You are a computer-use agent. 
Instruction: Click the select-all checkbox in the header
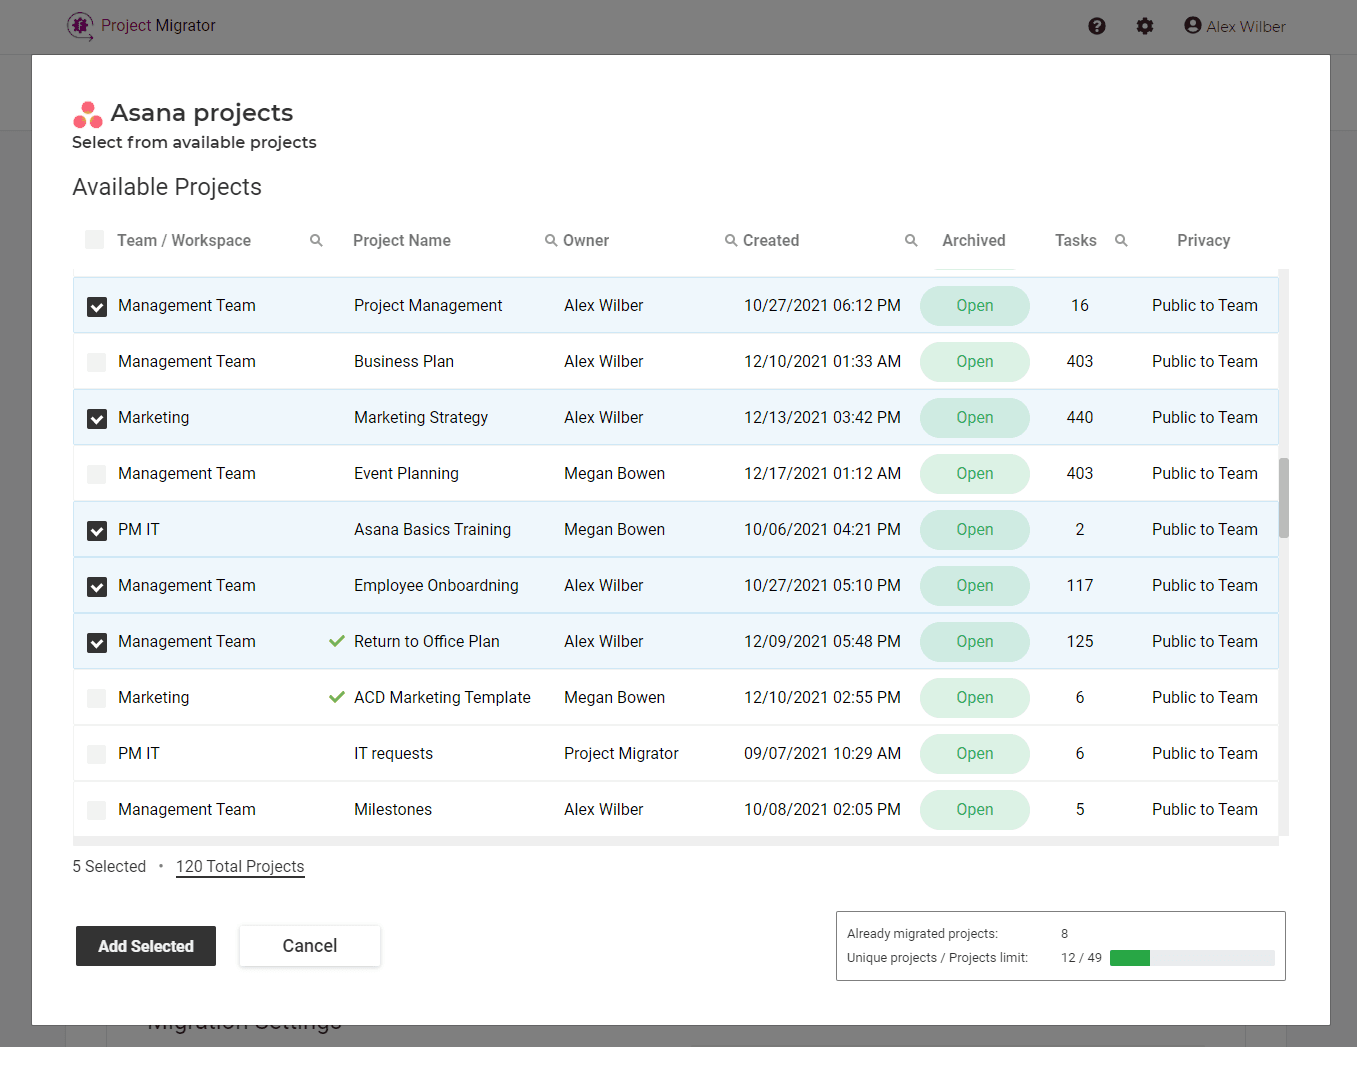click(94, 240)
